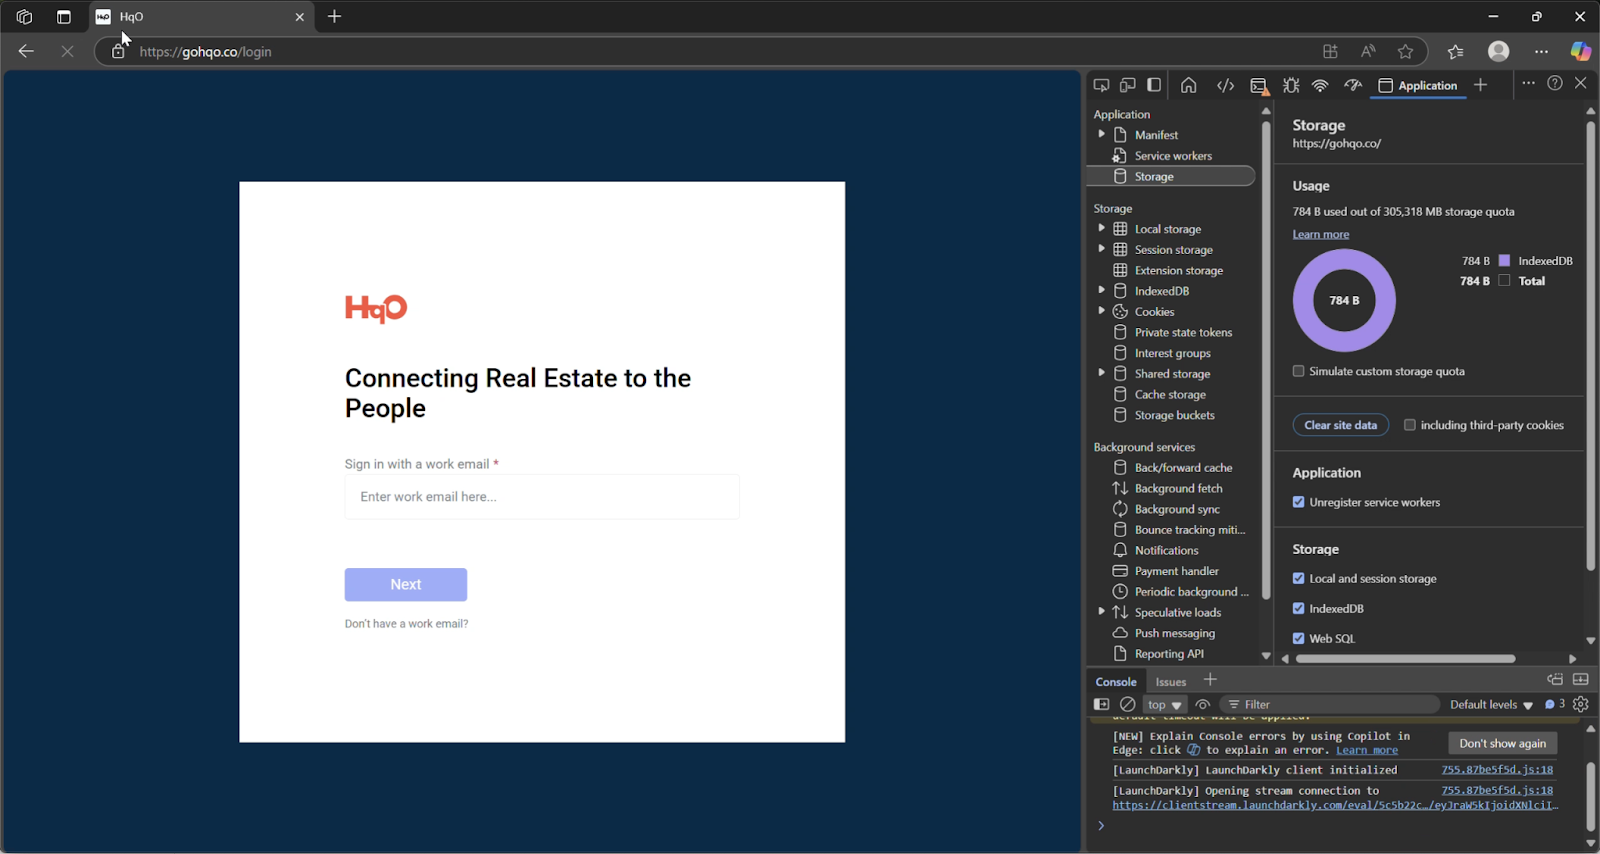This screenshot has width=1600, height=854.
Task: Toggle device emulation mode
Action: tap(1128, 85)
